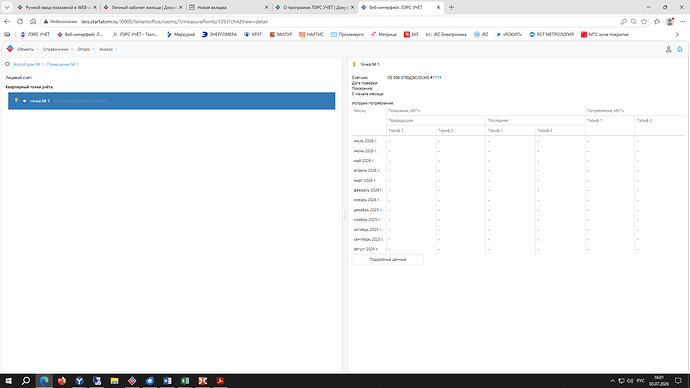
Task: Expand the Объекты menu
Action: (x=27, y=49)
